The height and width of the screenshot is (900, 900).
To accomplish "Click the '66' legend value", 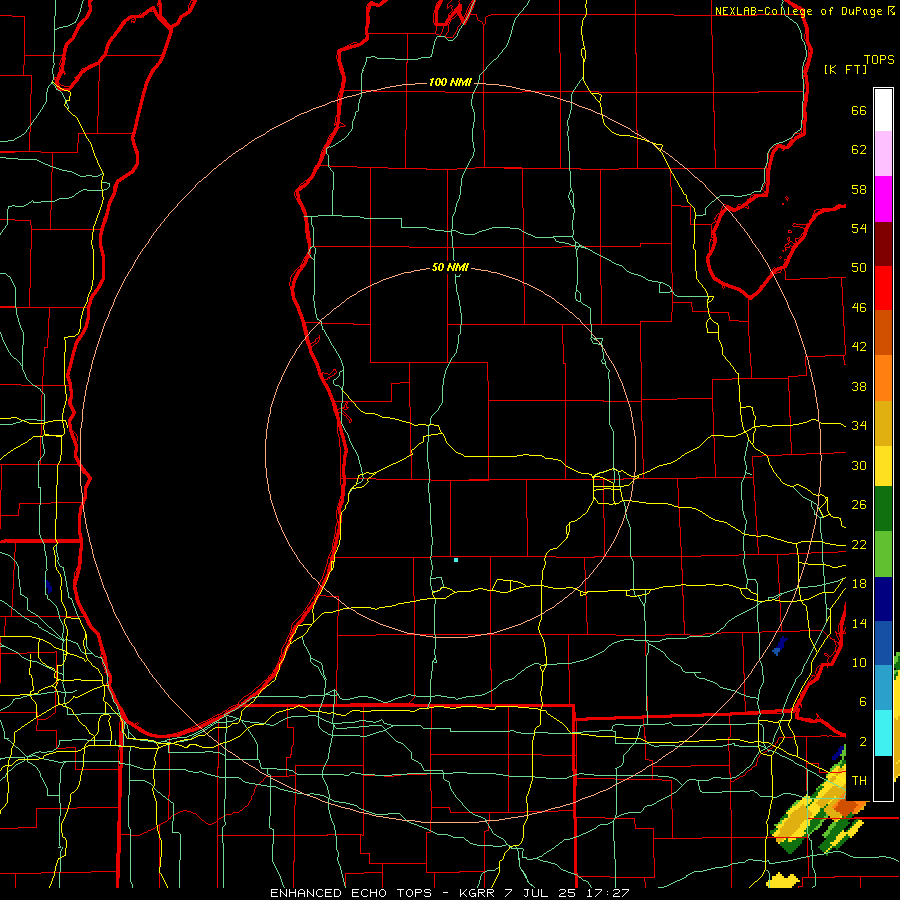I will click(x=859, y=110).
